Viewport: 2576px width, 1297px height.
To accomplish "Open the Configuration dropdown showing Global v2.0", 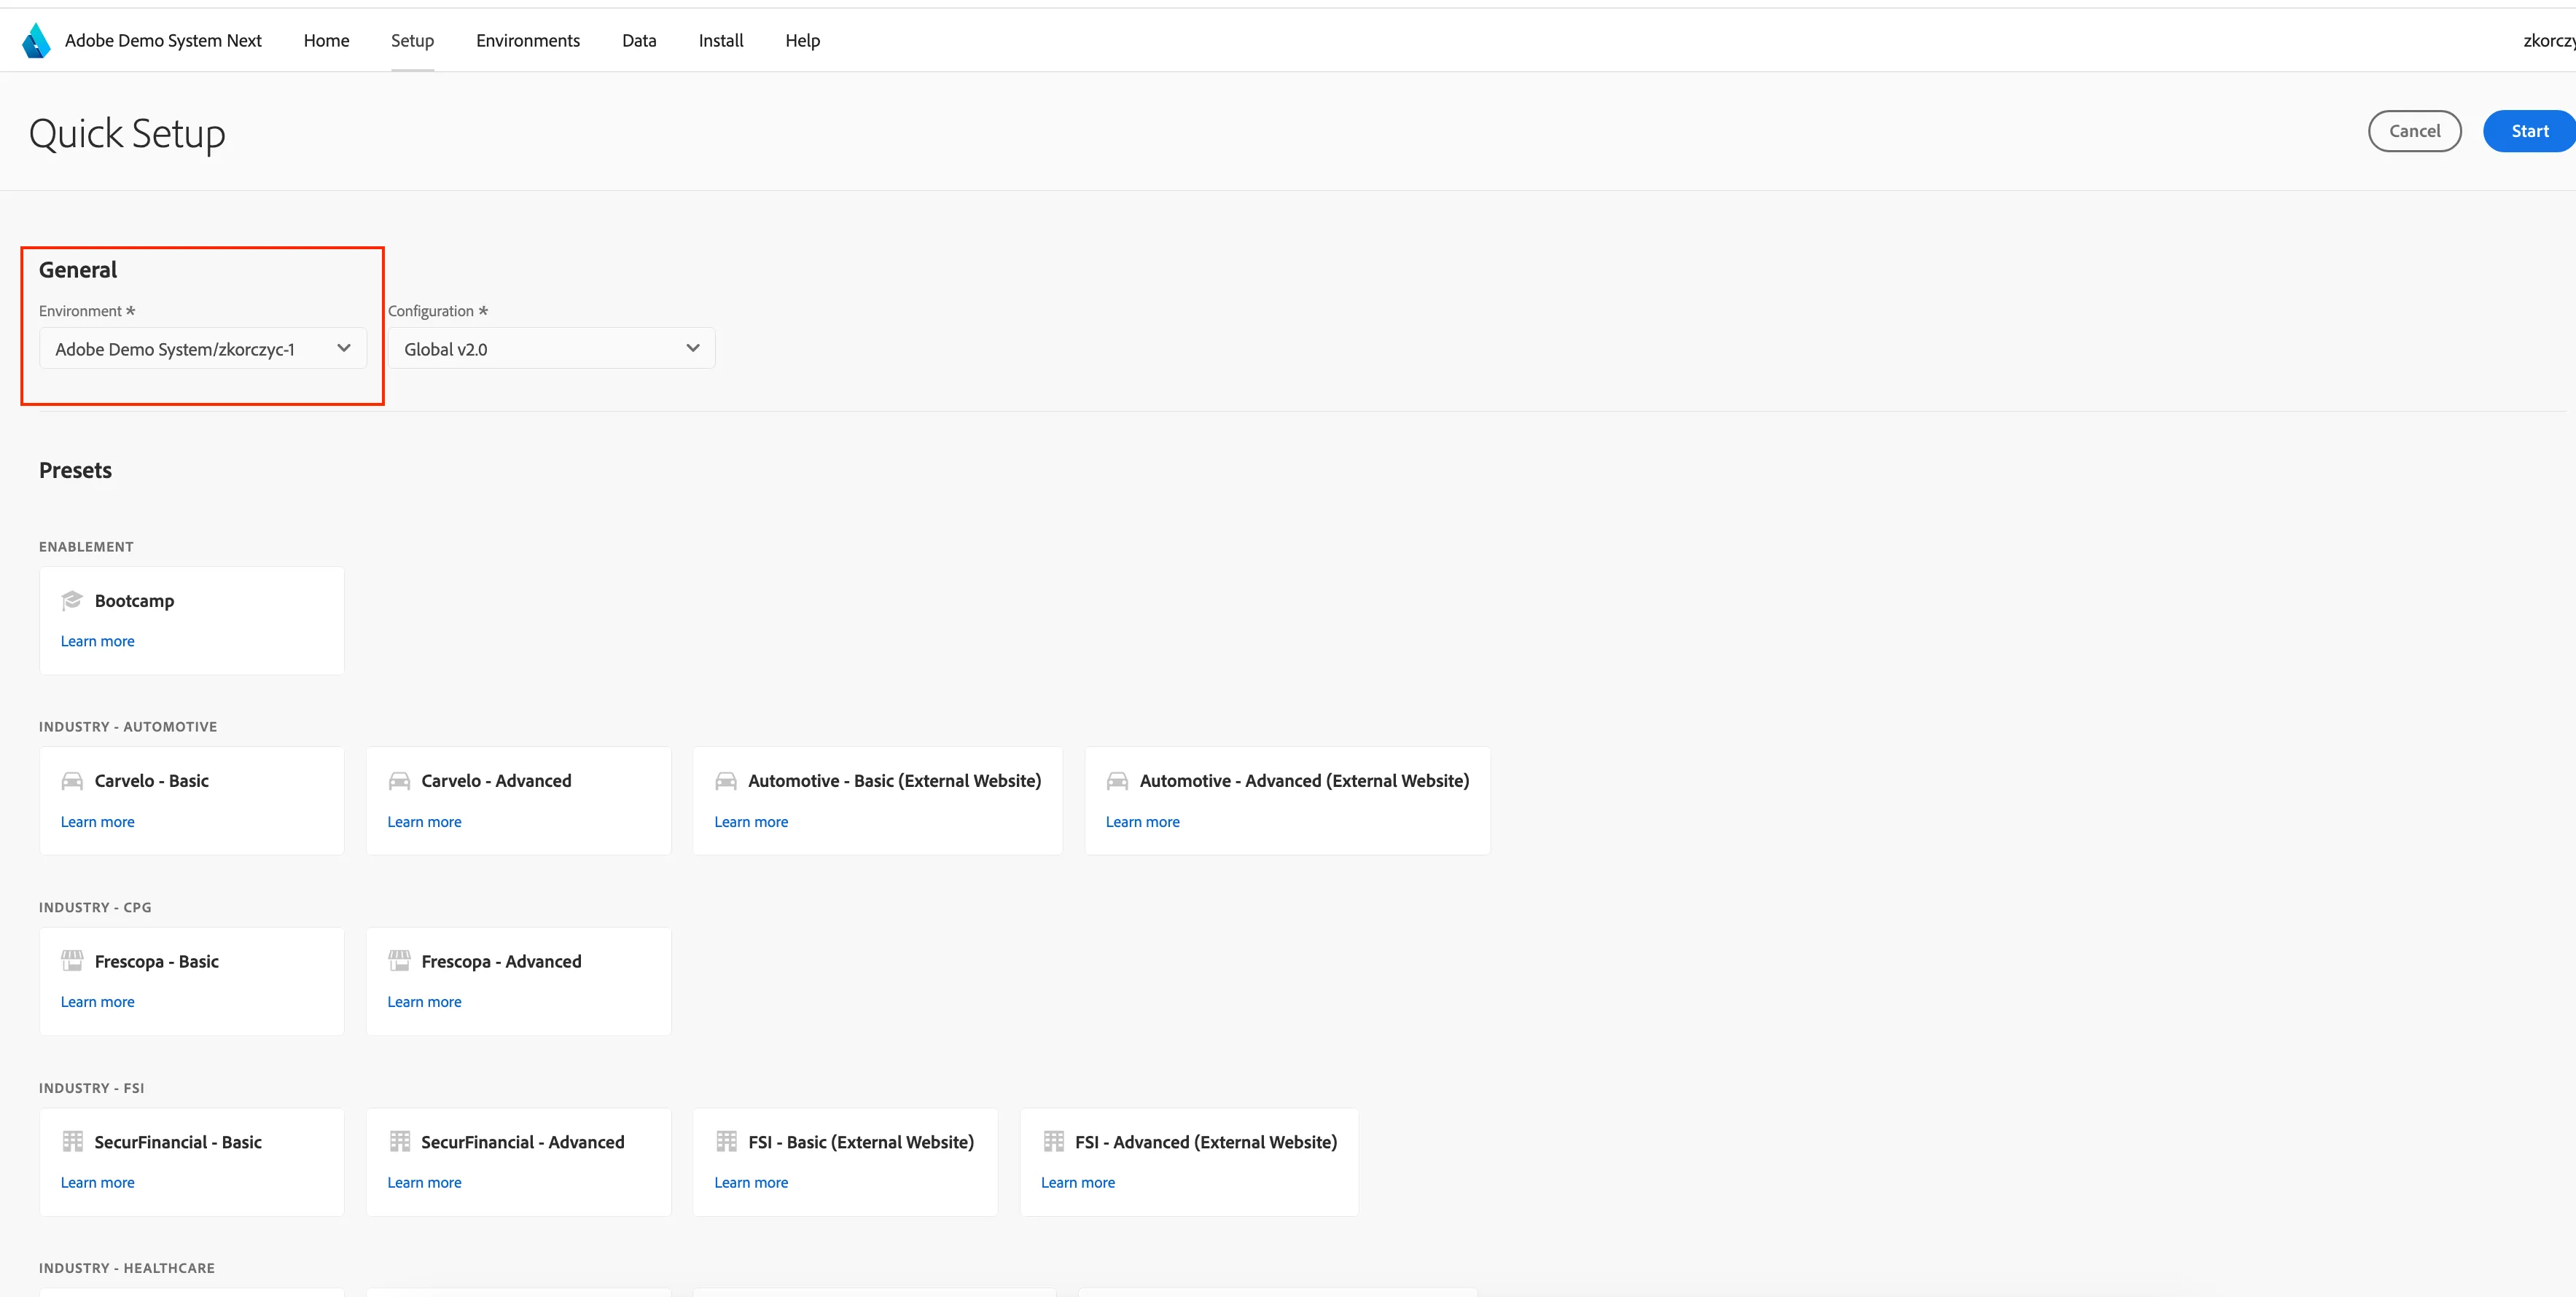I will click(x=551, y=349).
